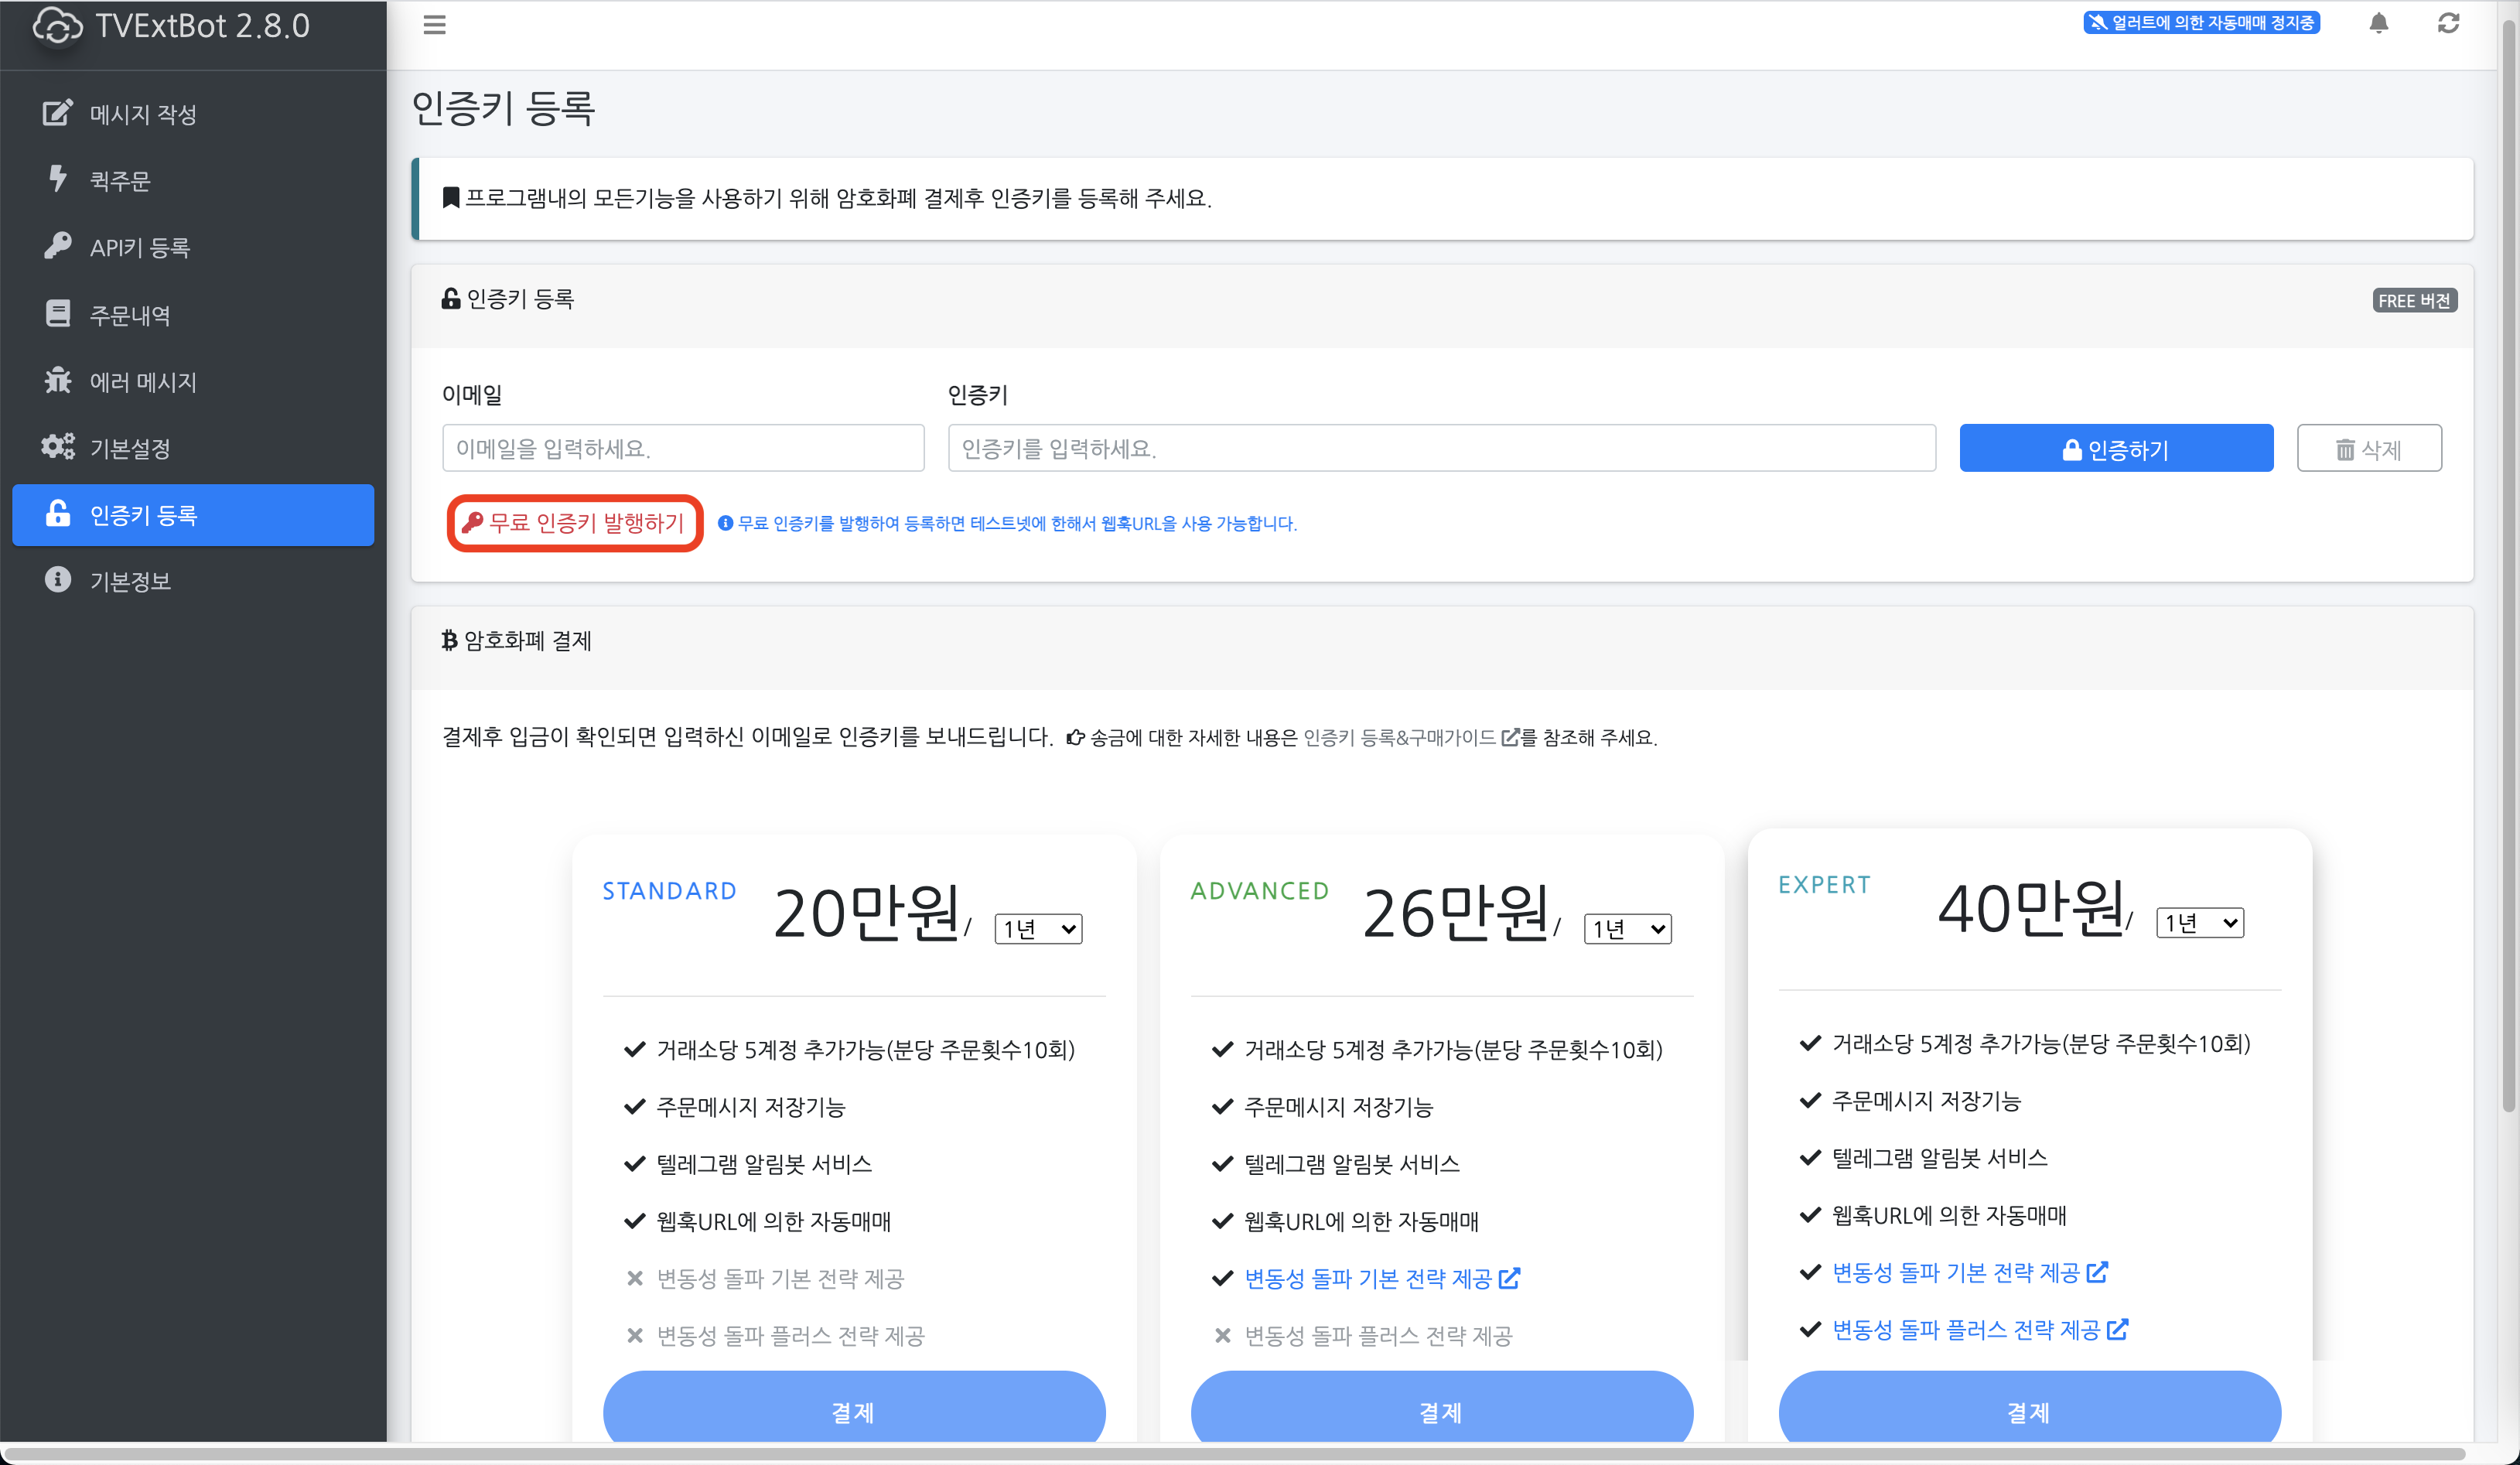The width and height of the screenshot is (2520, 1465).
Task: Click the 얼러트에 의한 자동매매 정지중 badge
Action: pyautogui.click(x=2201, y=22)
